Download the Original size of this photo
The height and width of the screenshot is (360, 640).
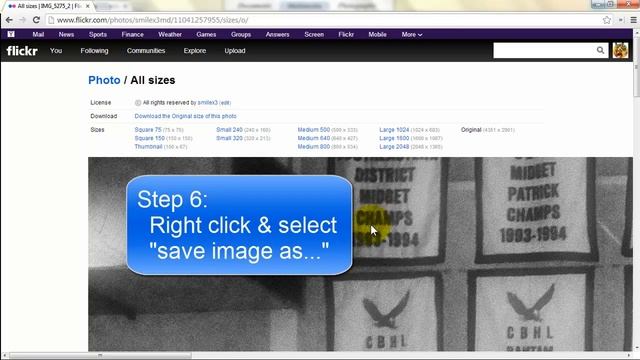pyautogui.click(x=185, y=116)
